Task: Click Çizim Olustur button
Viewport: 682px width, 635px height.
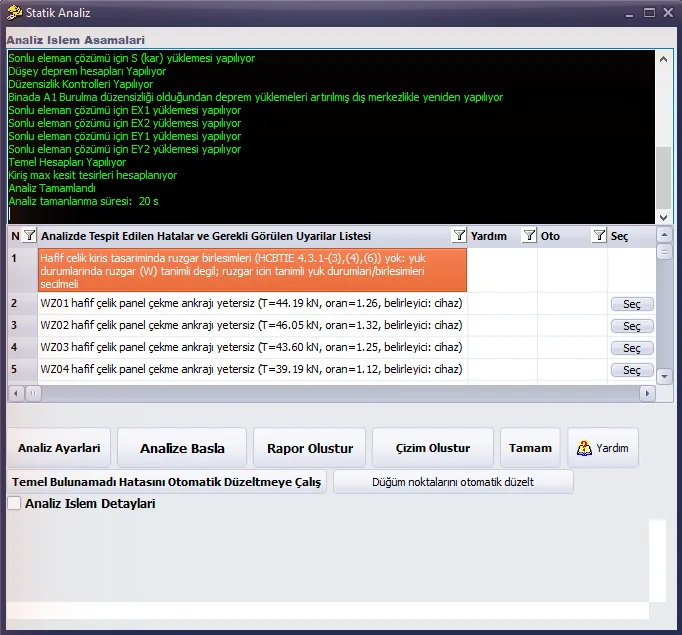Action: pyautogui.click(x=433, y=448)
